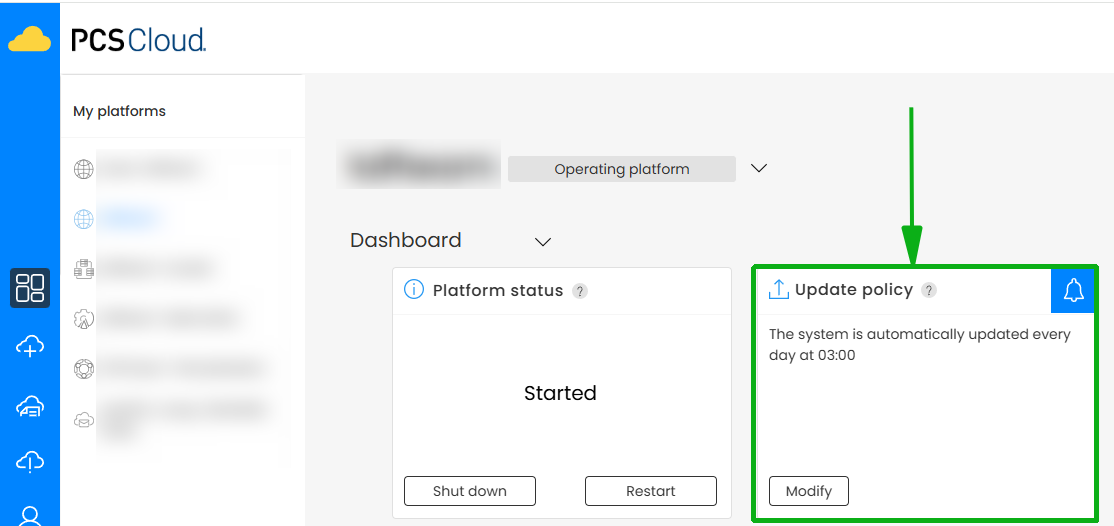Click the Dashboard title text
The width and height of the screenshot is (1114, 526).
[x=406, y=240]
